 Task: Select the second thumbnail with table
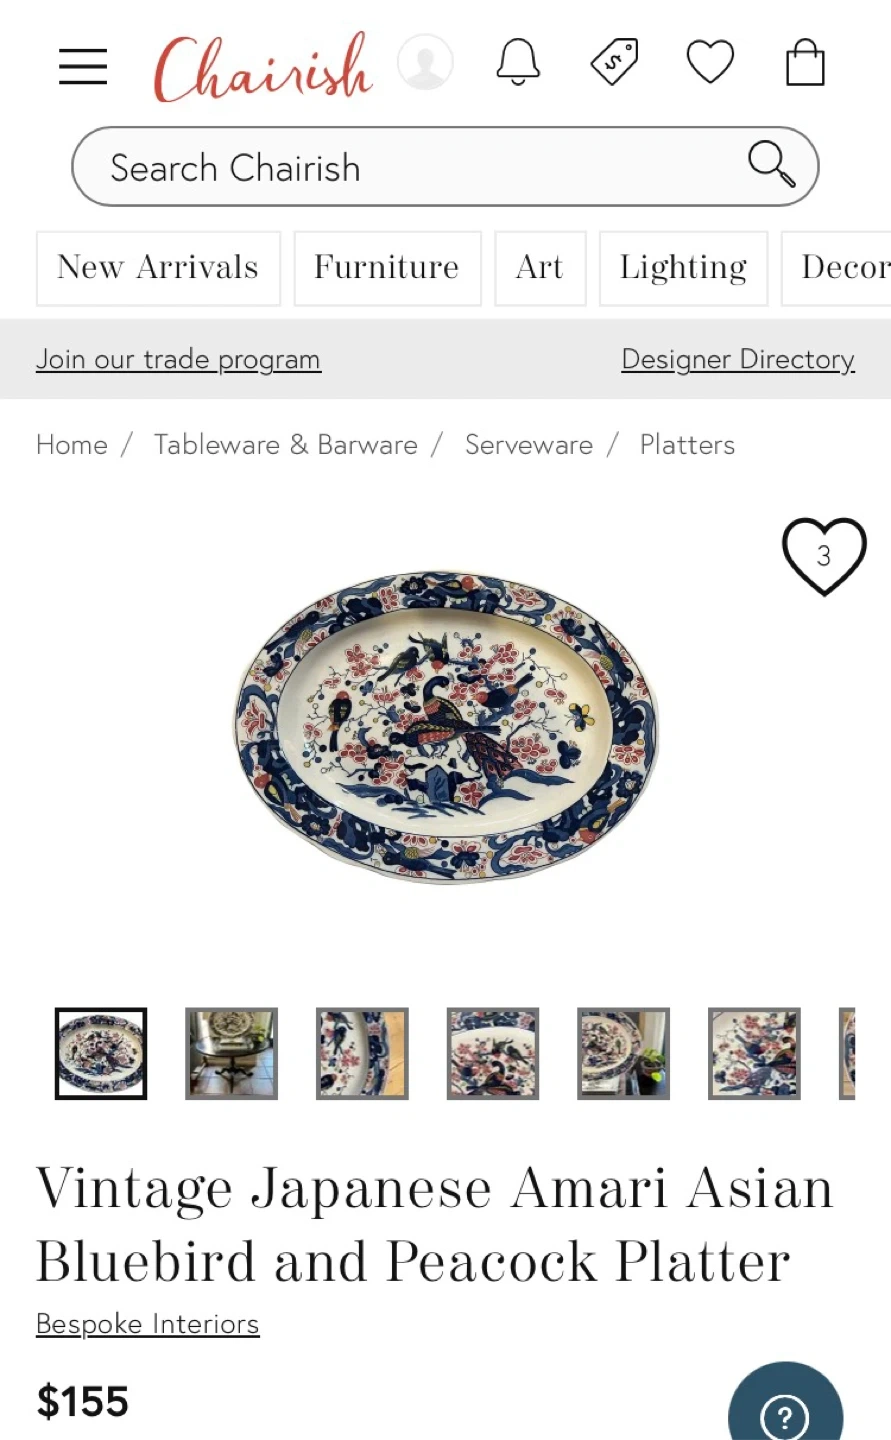231,1054
